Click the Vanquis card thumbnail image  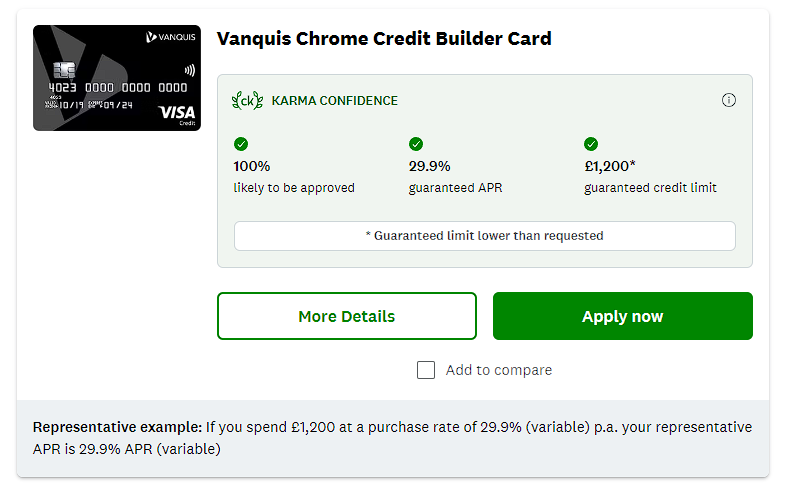tap(116, 78)
